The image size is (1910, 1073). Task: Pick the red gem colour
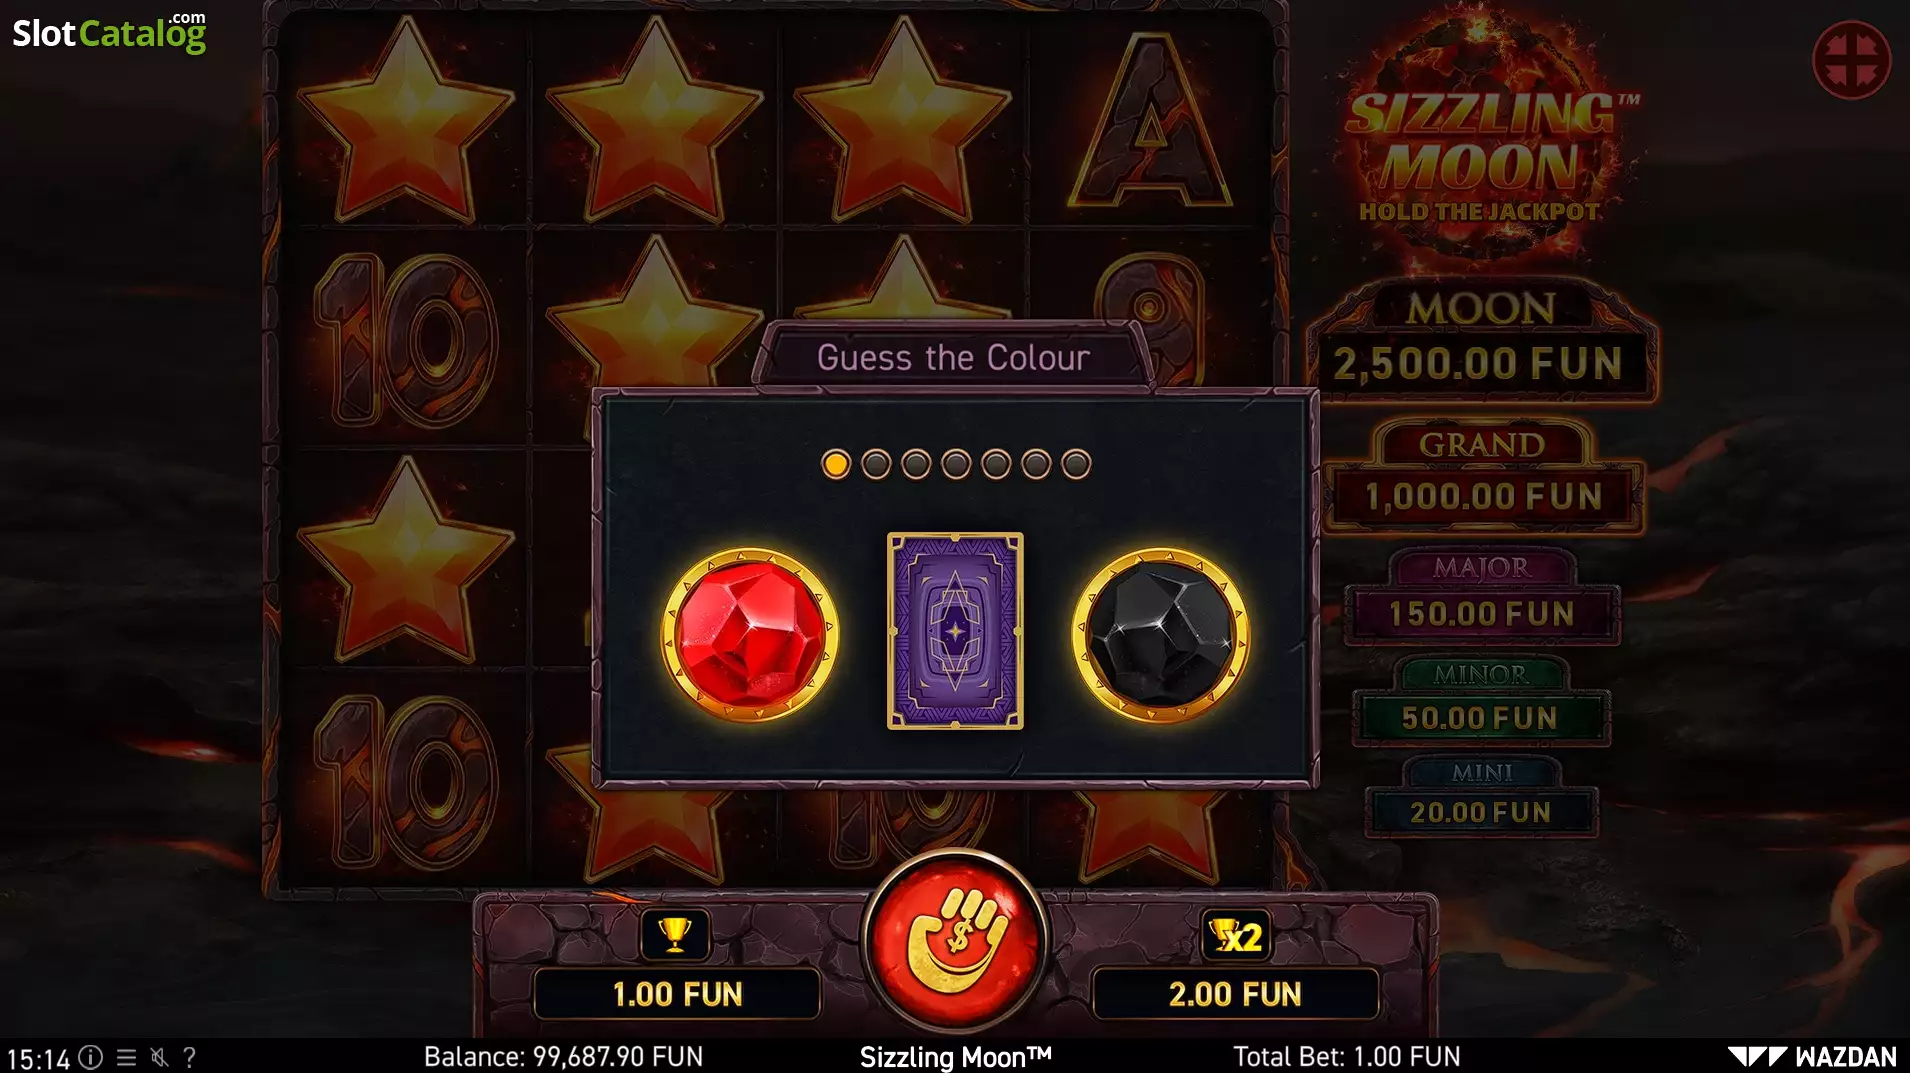click(x=750, y=635)
